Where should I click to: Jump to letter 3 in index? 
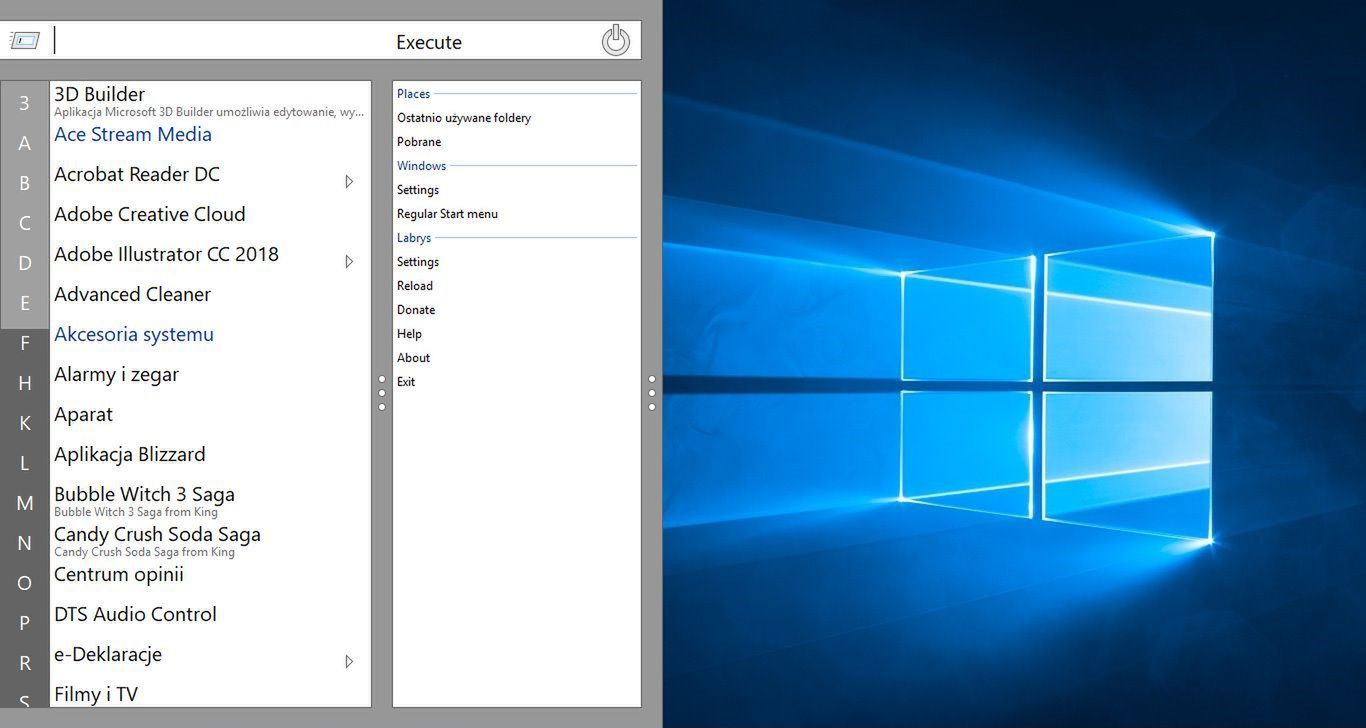[x=24, y=103]
